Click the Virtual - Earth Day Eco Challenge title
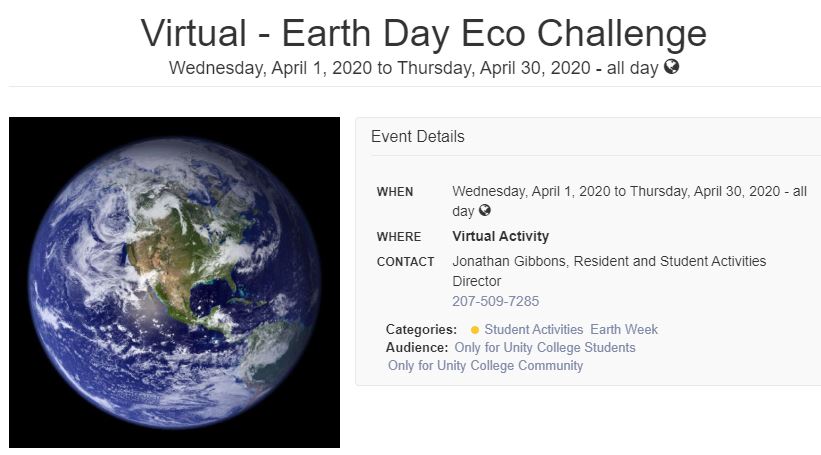The height and width of the screenshot is (455, 821). (423, 33)
